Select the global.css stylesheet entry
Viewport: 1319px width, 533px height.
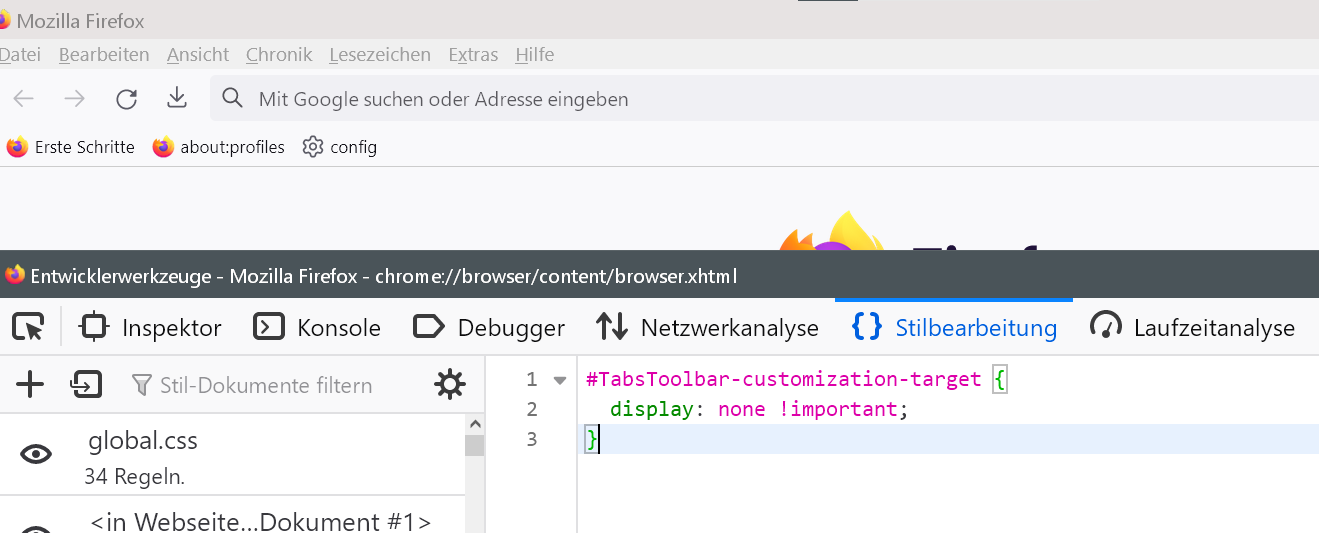(x=232, y=456)
